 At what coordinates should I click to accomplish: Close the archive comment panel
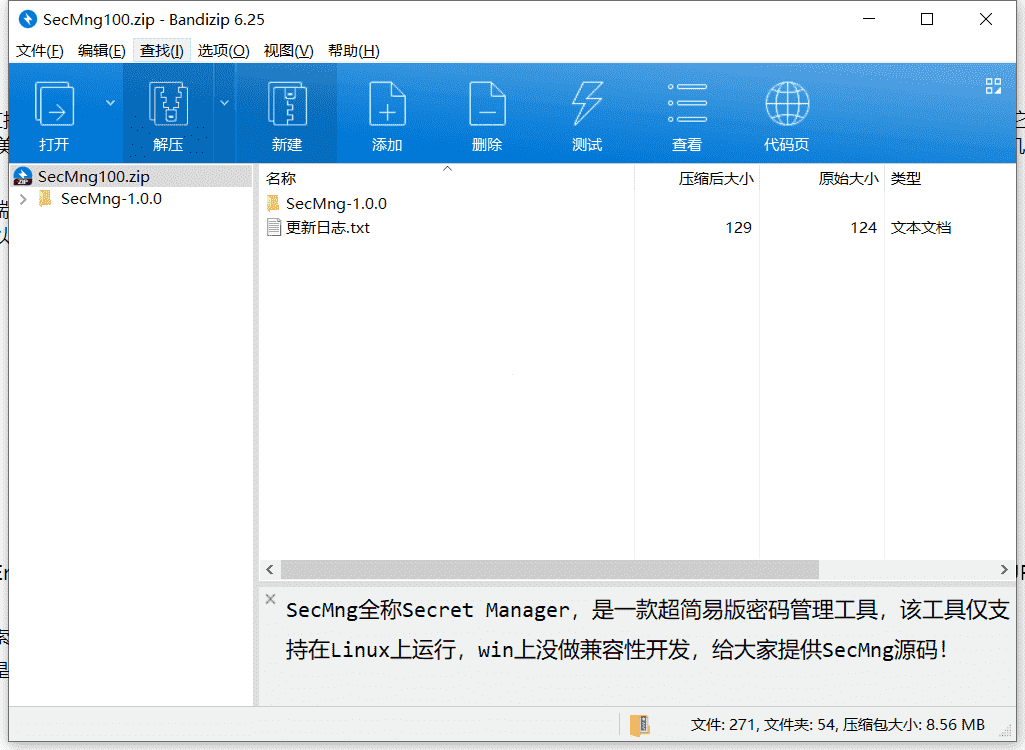click(271, 598)
